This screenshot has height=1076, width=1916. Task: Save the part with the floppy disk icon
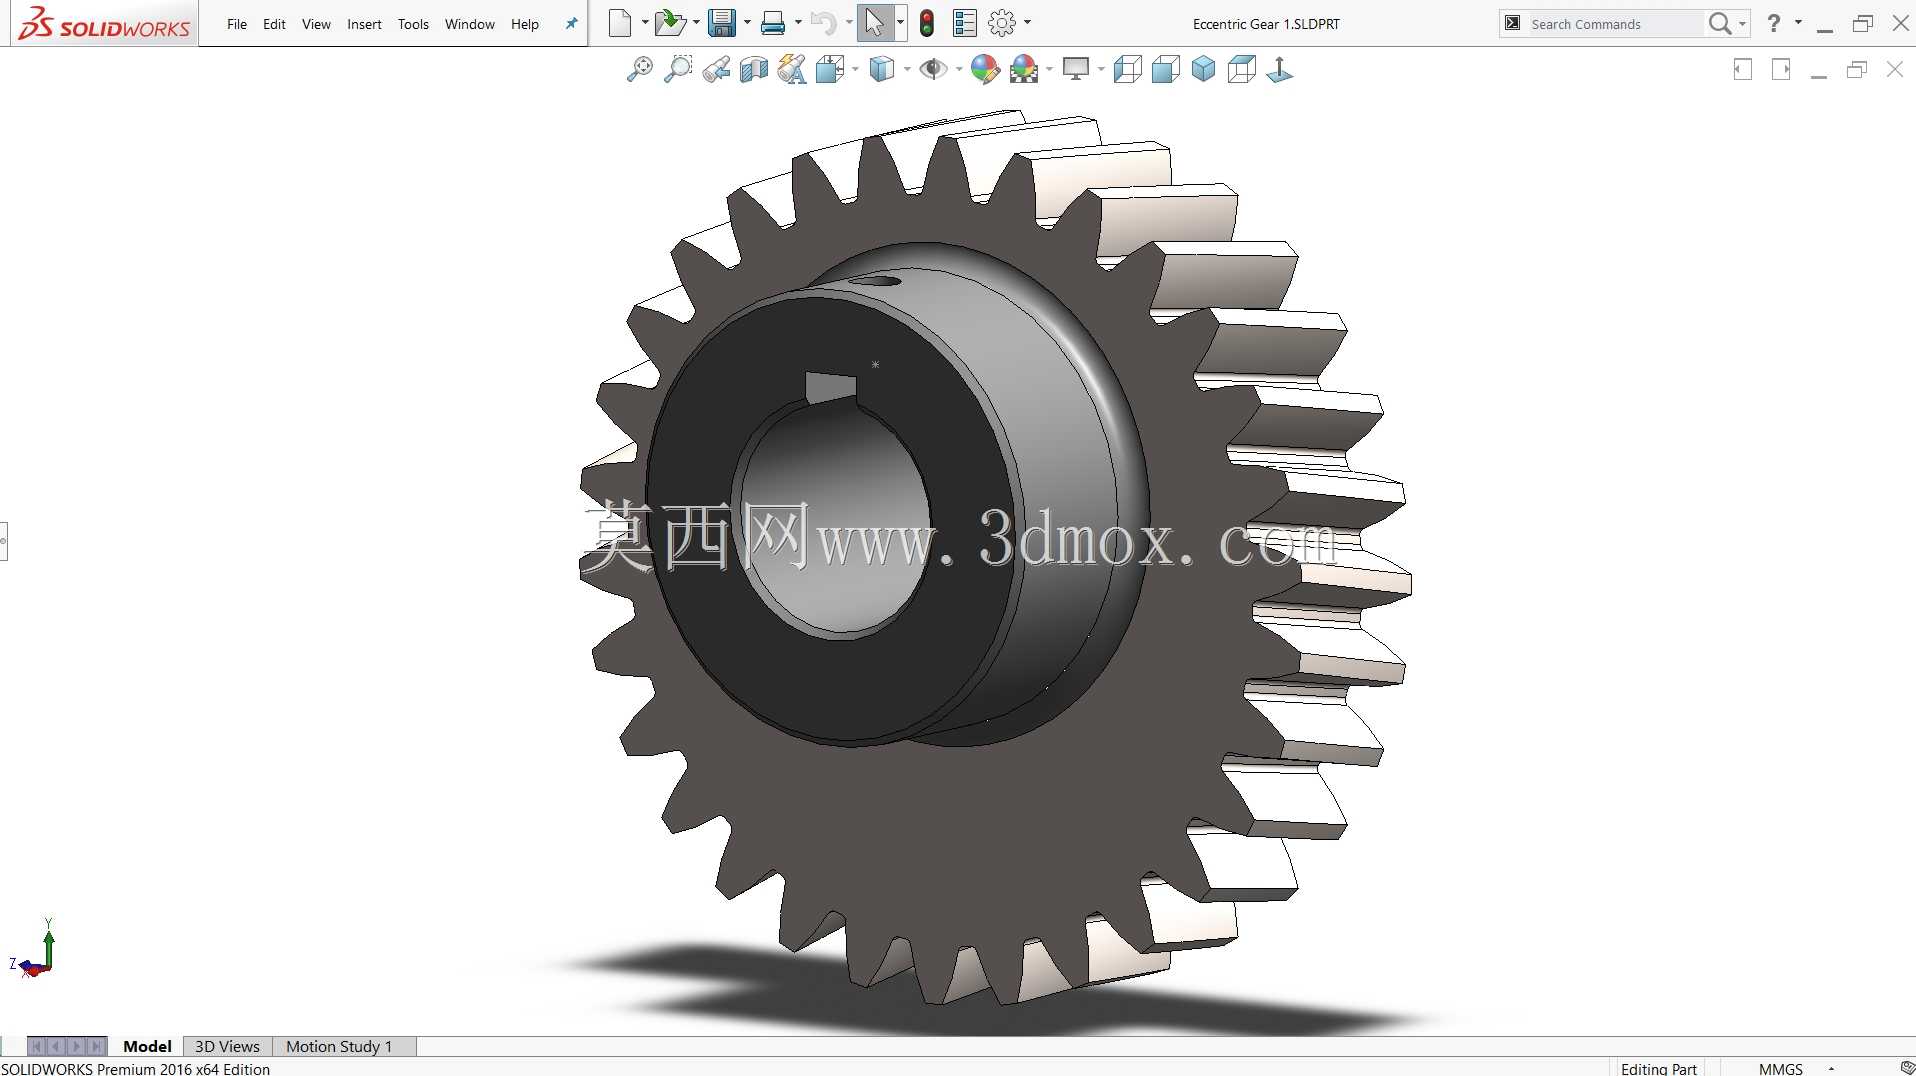pyautogui.click(x=721, y=23)
